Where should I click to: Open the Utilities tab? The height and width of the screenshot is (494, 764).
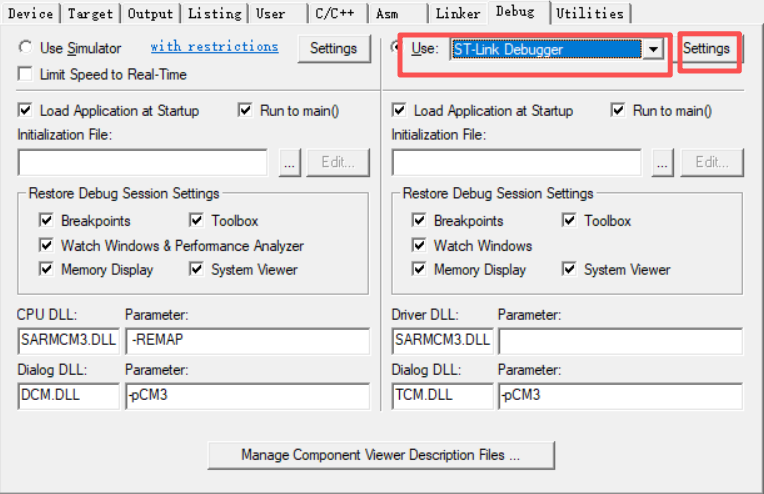591,13
